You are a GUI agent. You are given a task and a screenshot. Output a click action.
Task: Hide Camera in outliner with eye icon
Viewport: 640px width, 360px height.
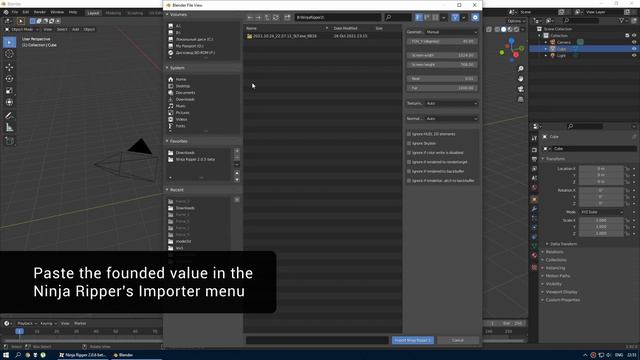point(634,42)
